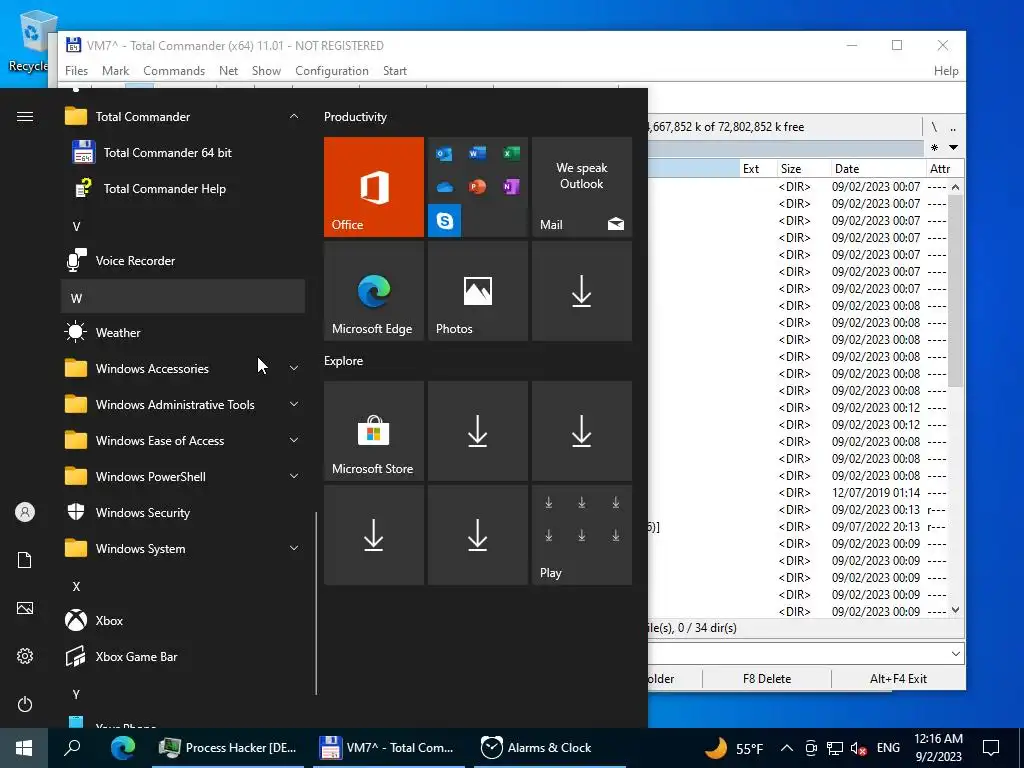Open Edge from the taskbar
The width and height of the screenshot is (1024, 768).
pos(122,748)
